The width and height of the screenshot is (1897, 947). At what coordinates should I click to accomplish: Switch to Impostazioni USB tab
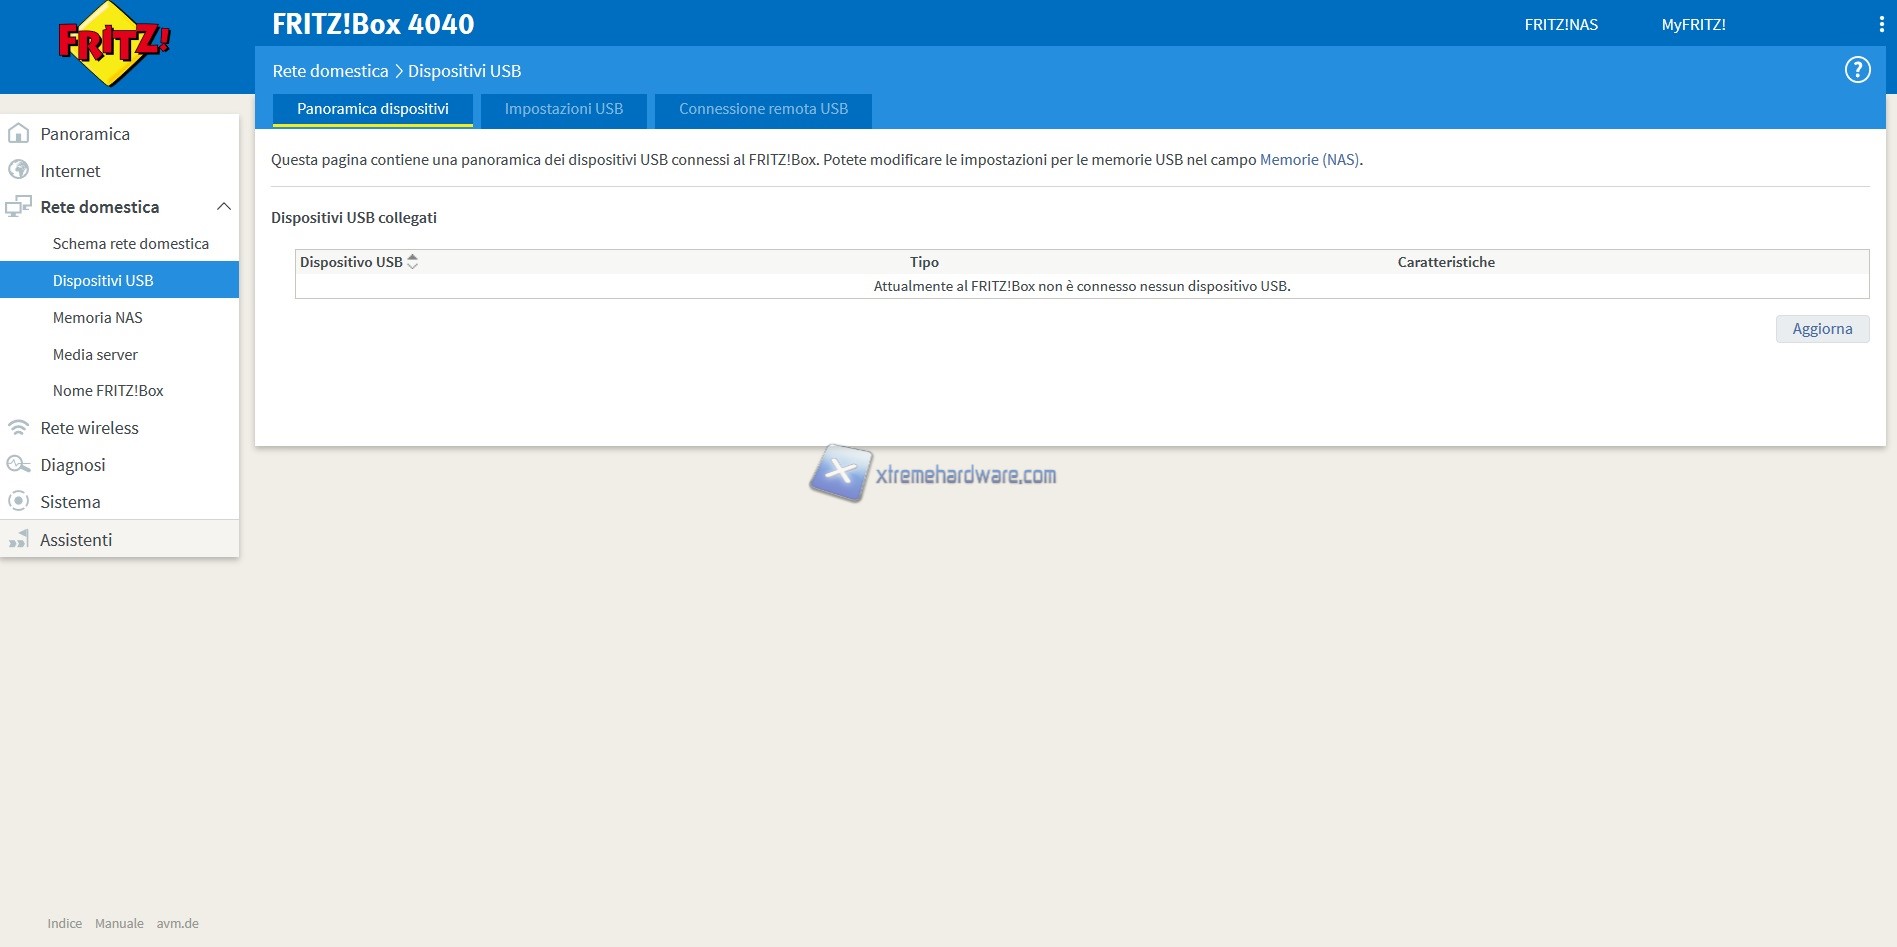coord(563,109)
